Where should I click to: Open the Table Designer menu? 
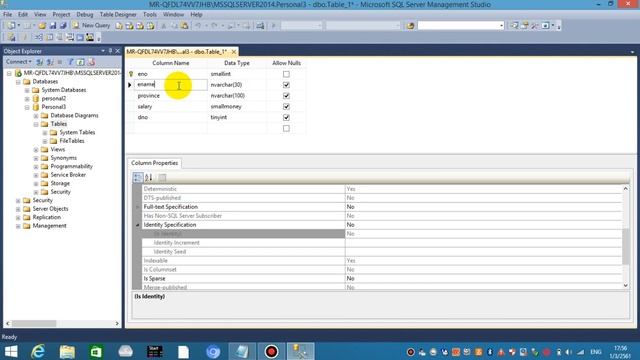[118, 14]
